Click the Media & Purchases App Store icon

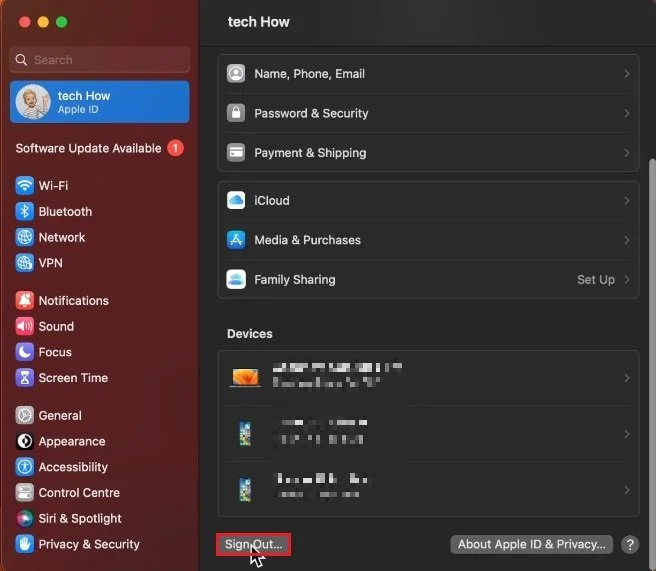click(236, 240)
